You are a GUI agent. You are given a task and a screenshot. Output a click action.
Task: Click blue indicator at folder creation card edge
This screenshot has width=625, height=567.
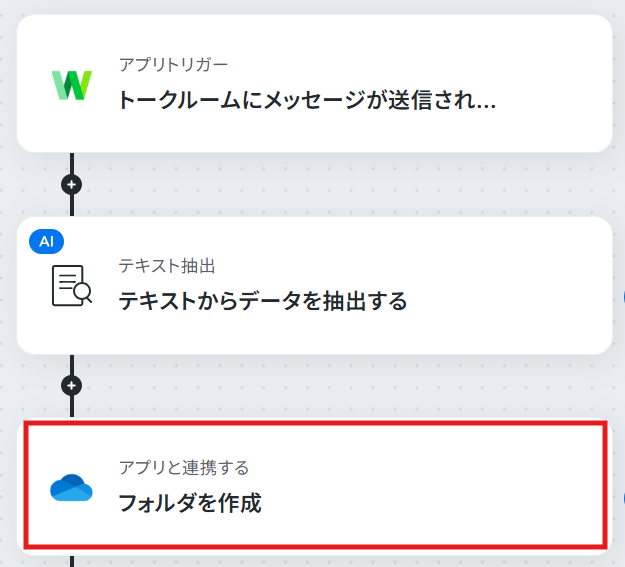click(x=623, y=498)
